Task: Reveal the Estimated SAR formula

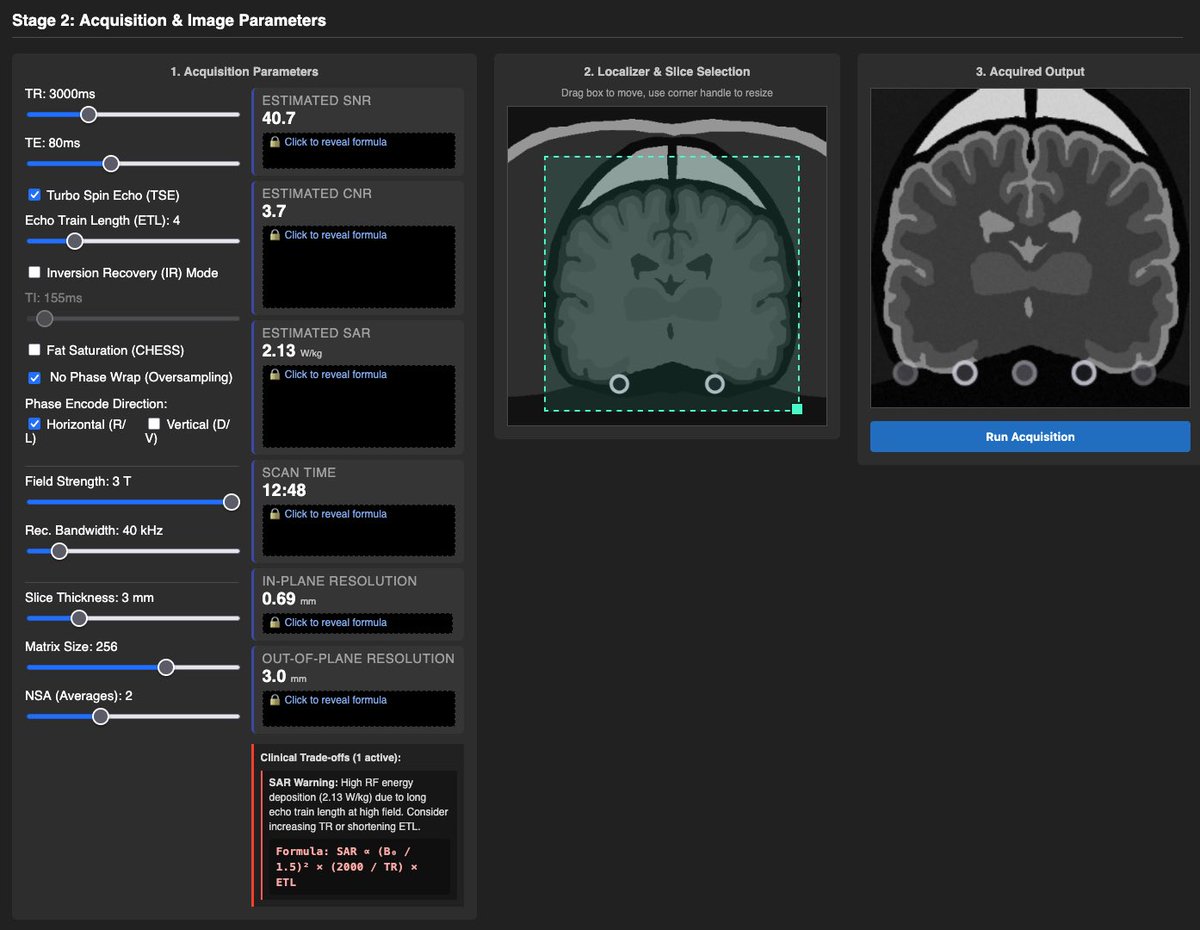Action: (x=359, y=407)
